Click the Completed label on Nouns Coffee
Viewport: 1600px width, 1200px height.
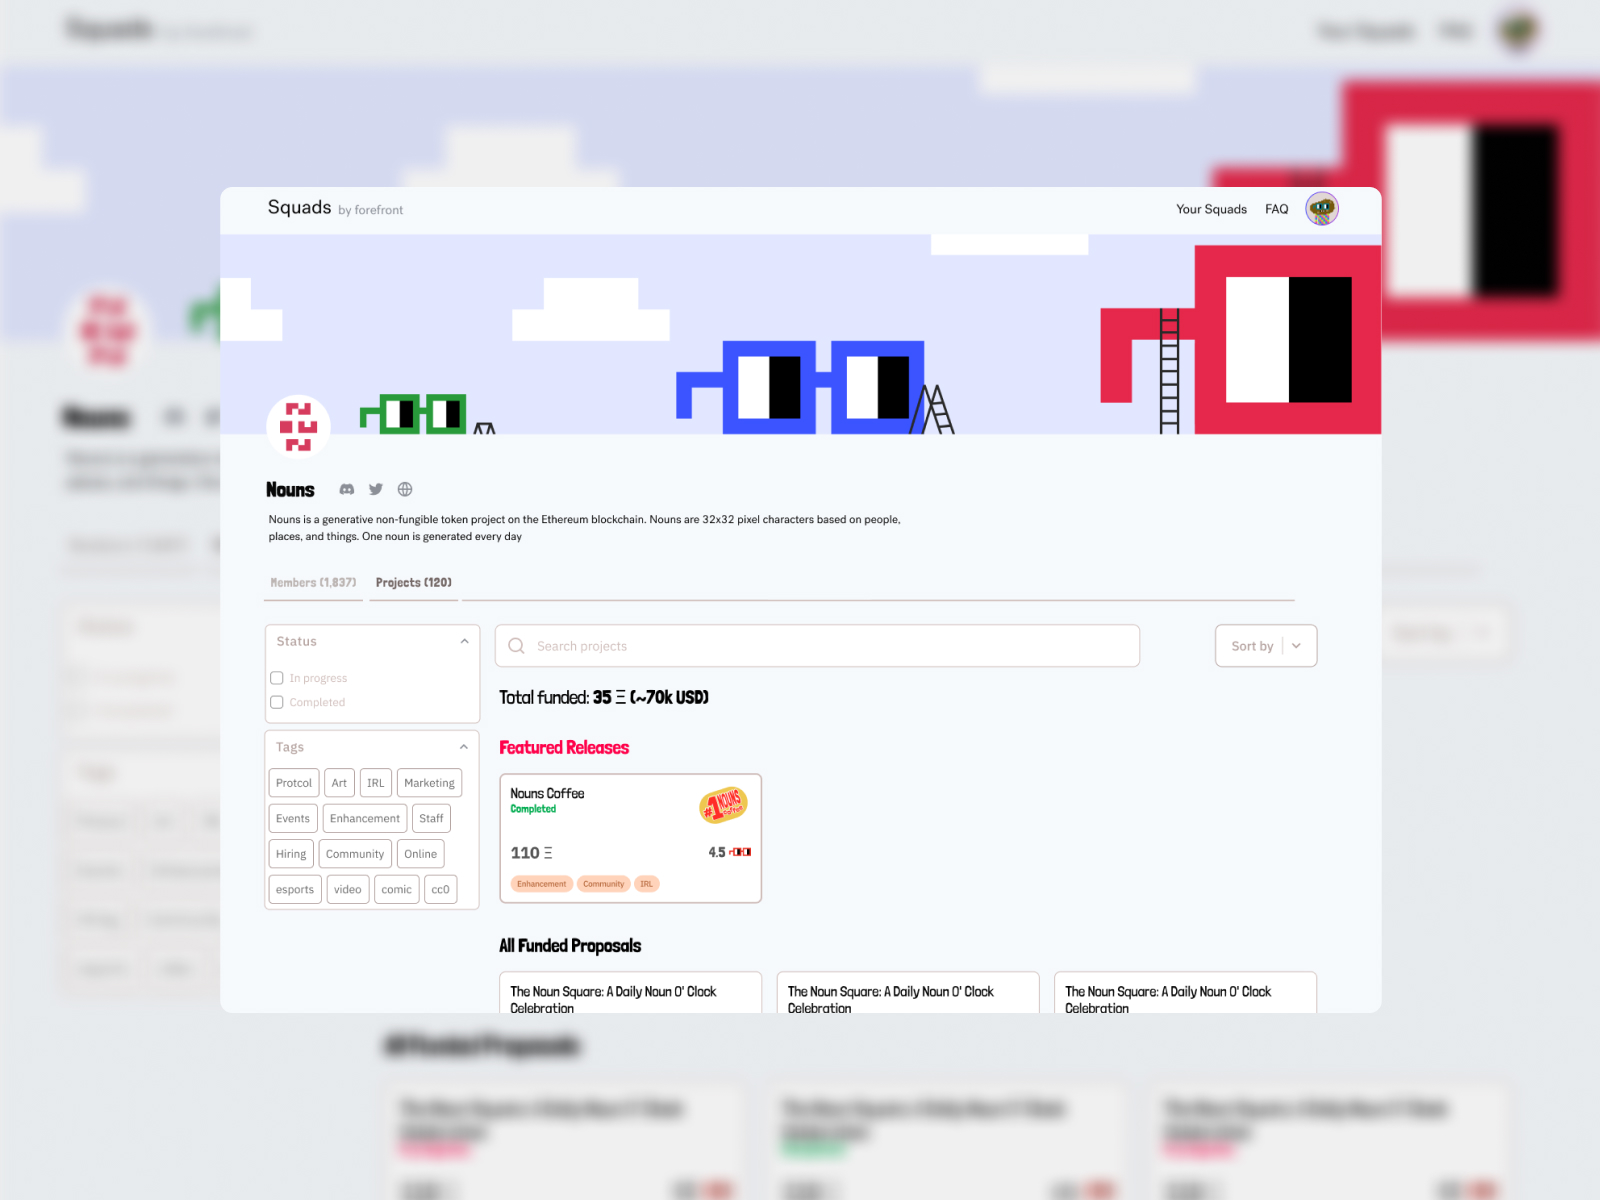click(533, 809)
